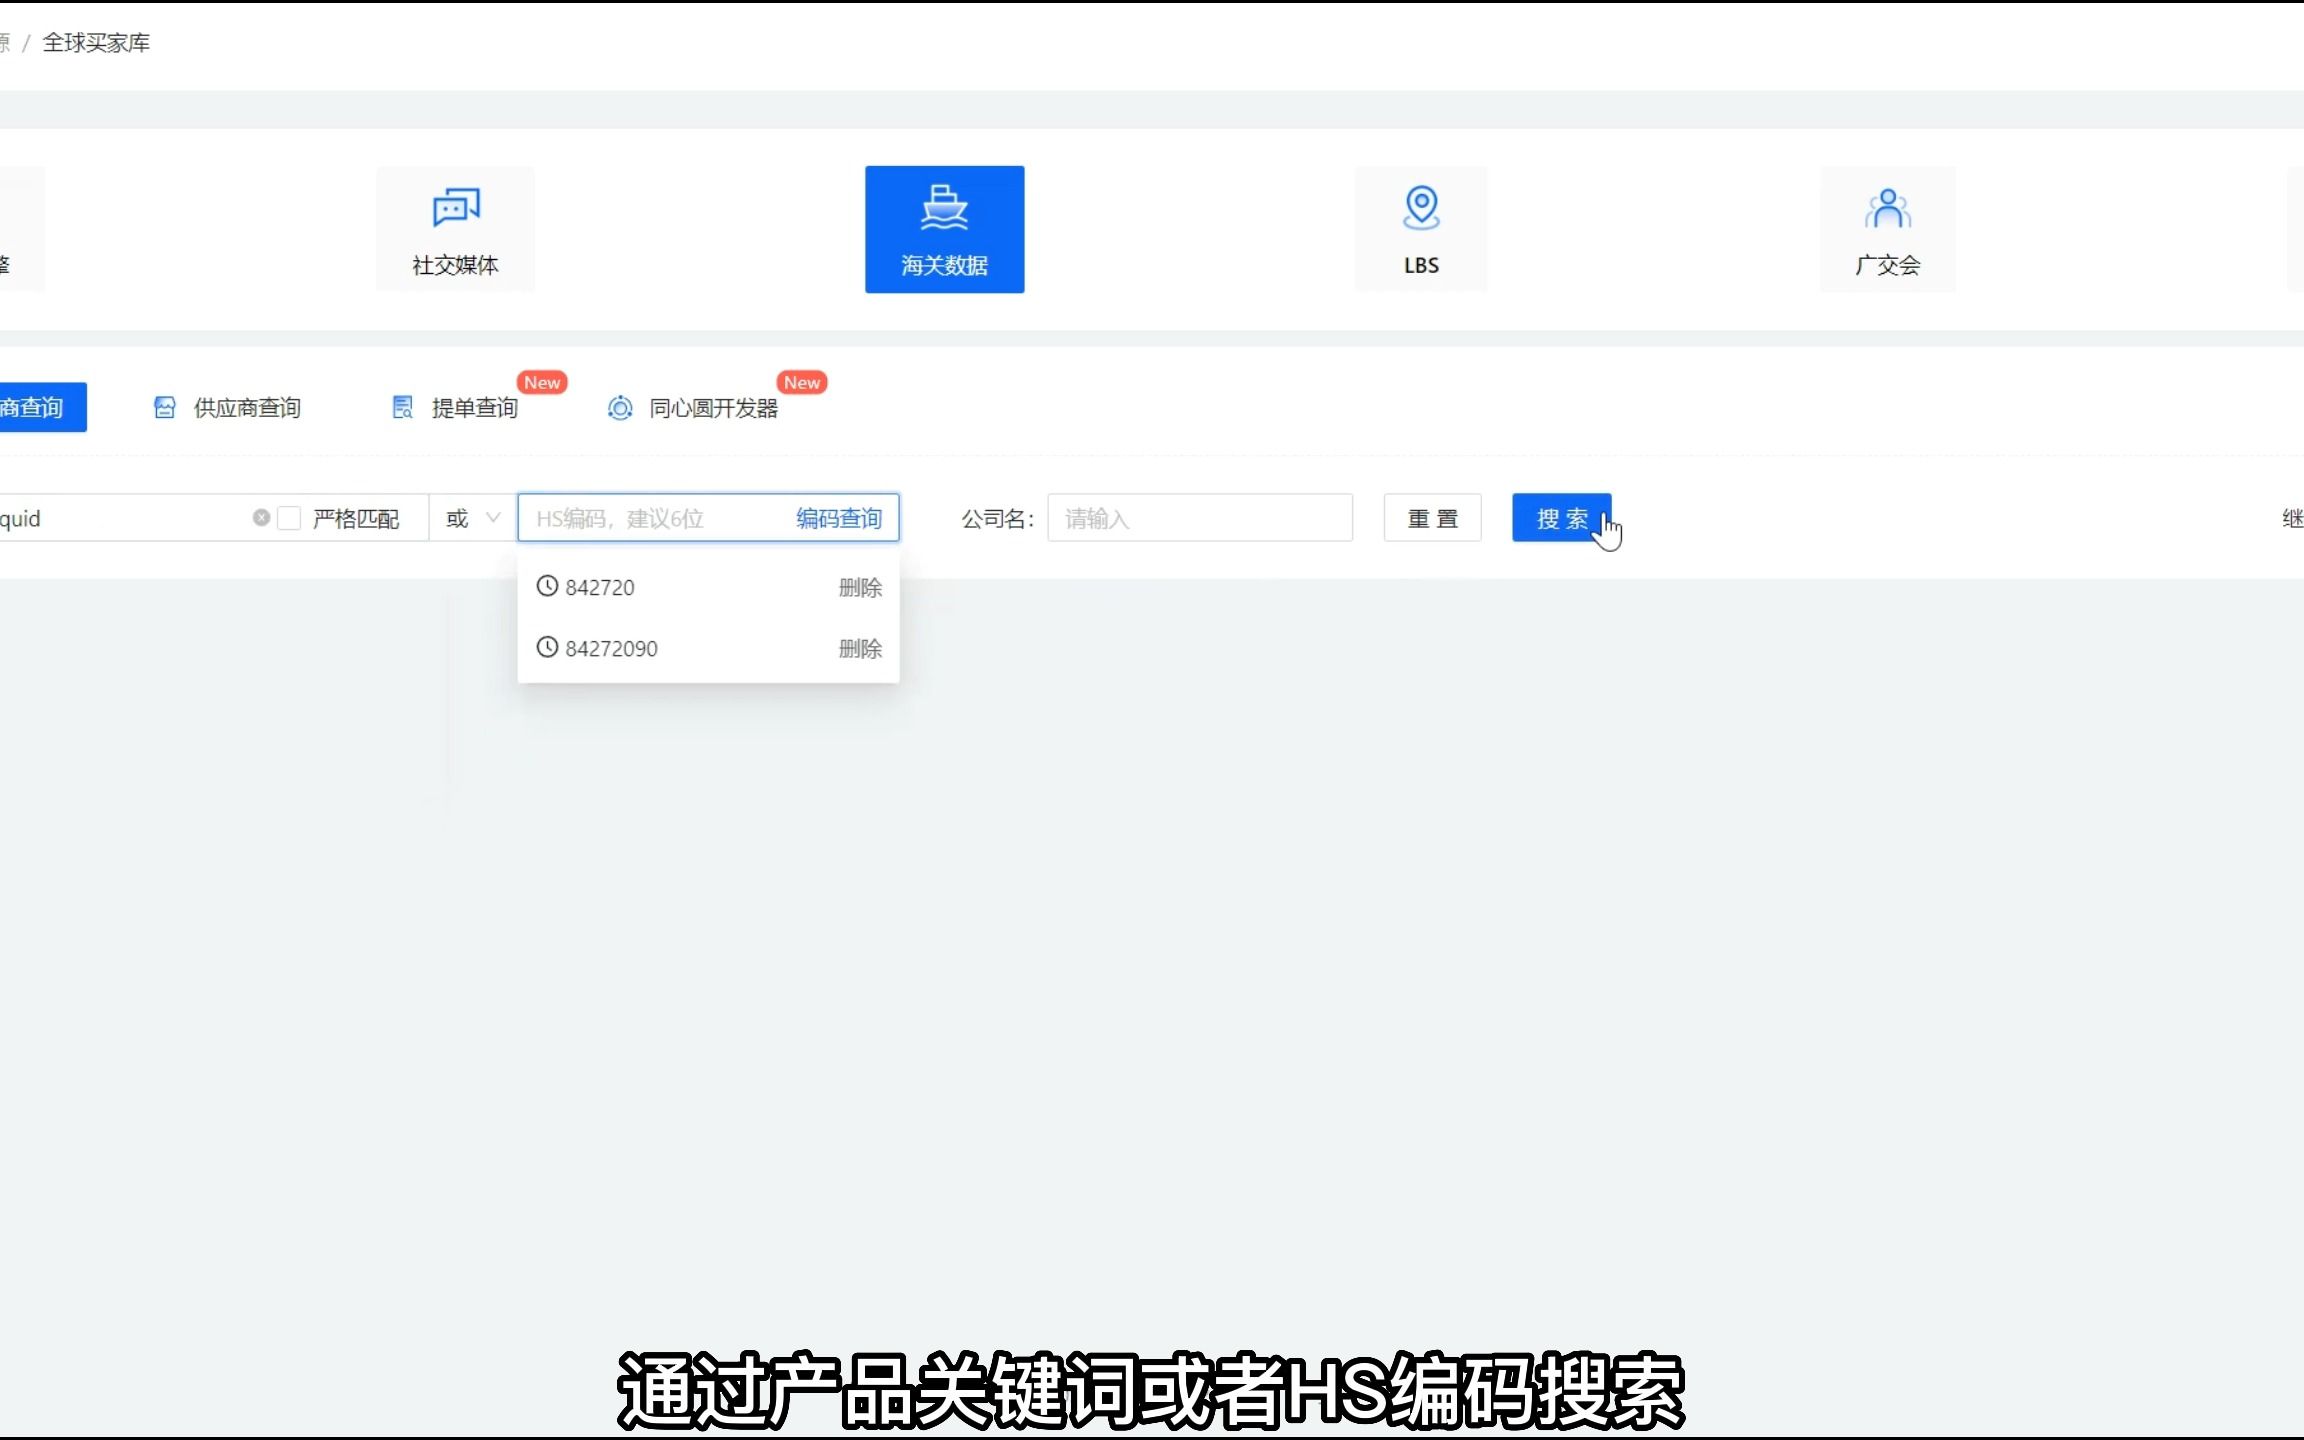The width and height of the screenshot is (2304, 1440).
Task: Click the HS编码 input field
Action: tap(655, 518)
